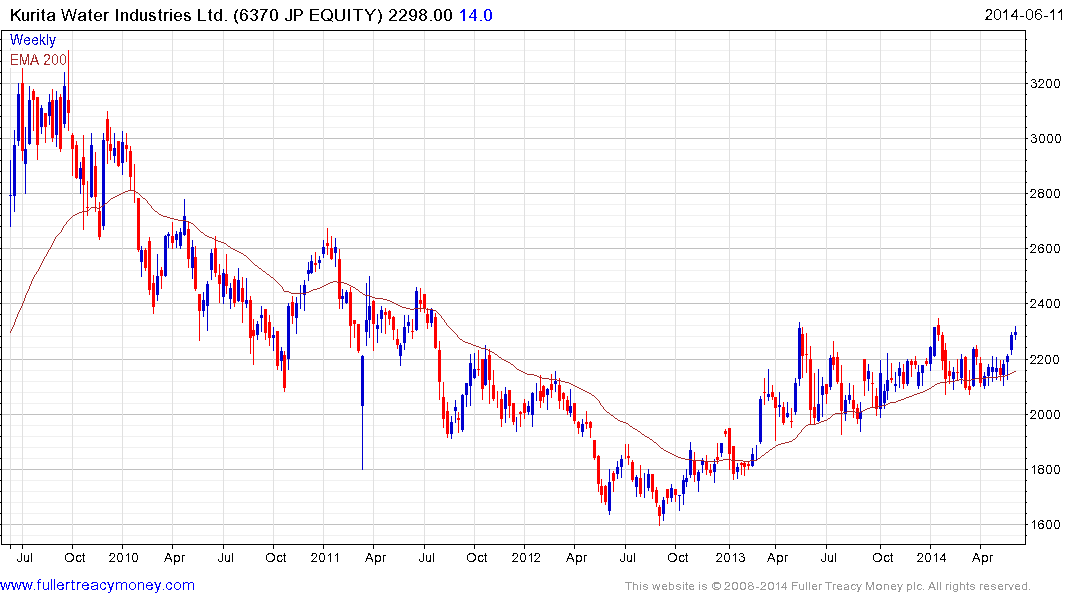Click the 2012 year label on time axis

[526, 557]
